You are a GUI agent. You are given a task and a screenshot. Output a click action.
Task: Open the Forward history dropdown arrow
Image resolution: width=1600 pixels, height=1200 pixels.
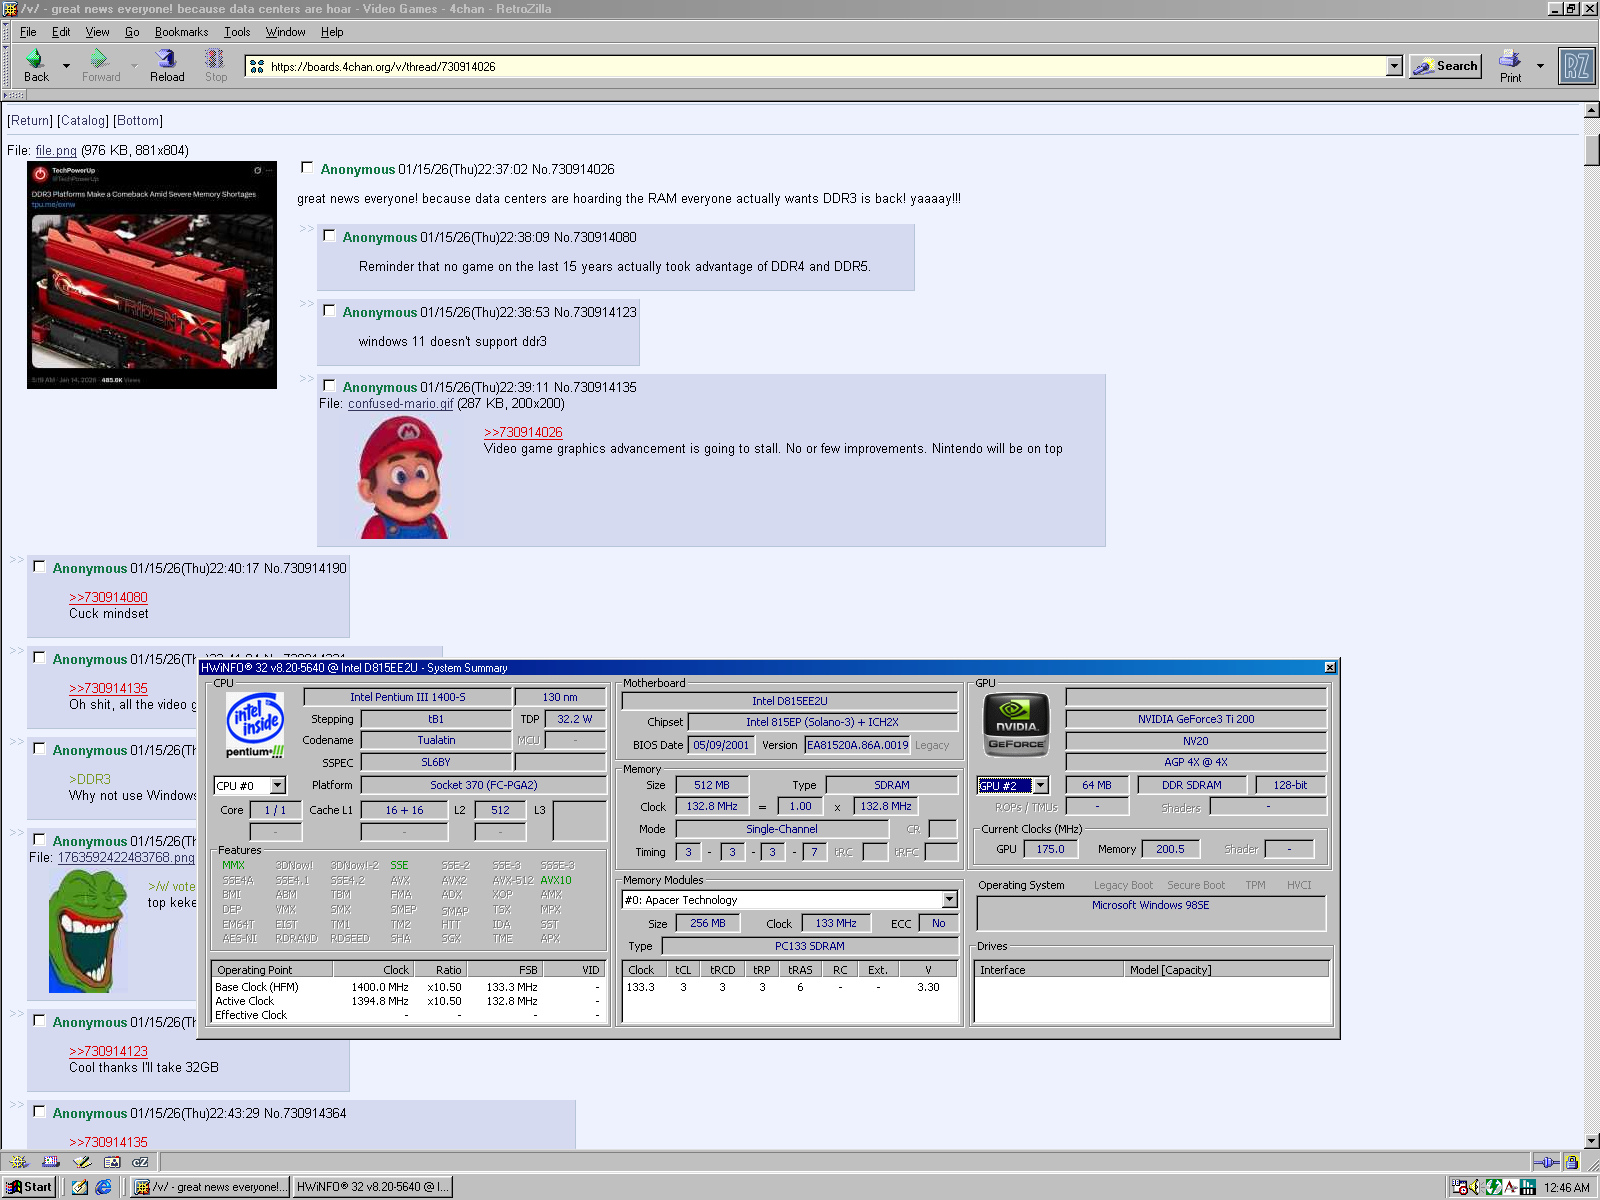coord(134,66)
